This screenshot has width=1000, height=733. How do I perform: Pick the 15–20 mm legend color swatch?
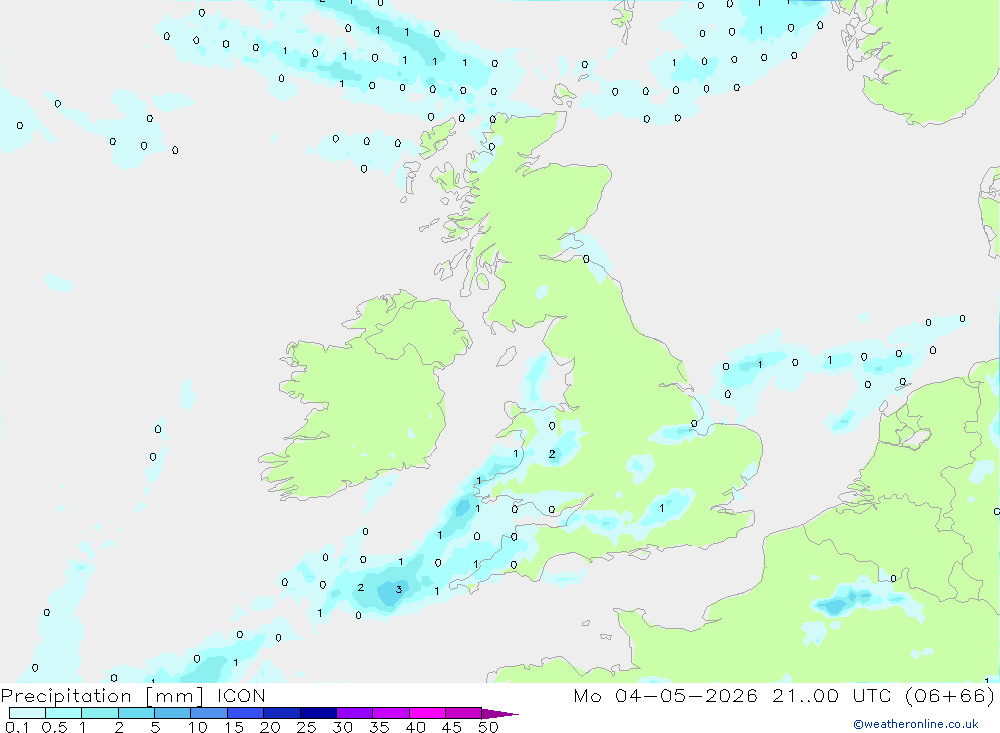point(246,713)
